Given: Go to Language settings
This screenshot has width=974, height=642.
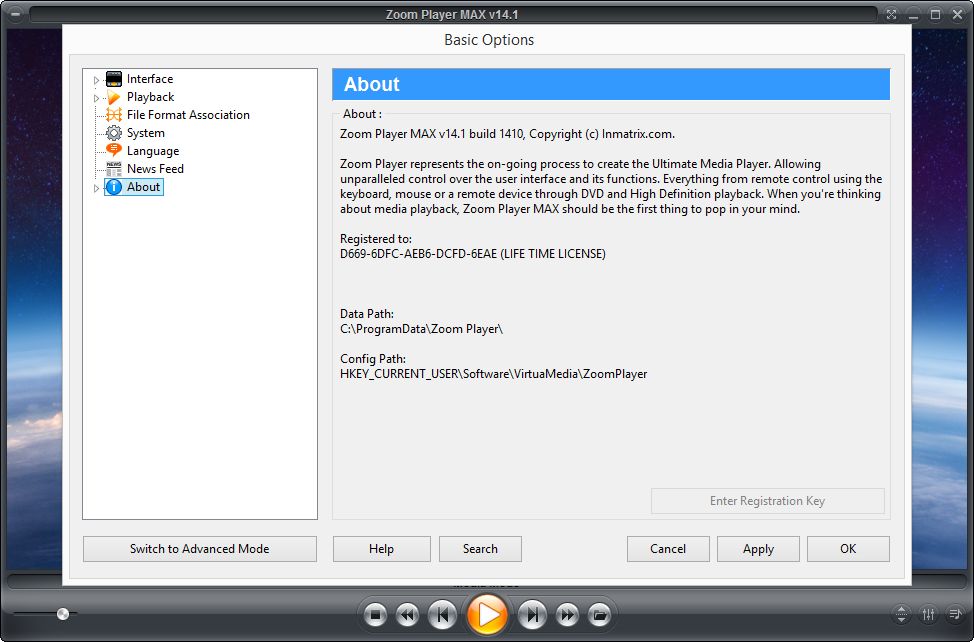Looking at the screenshot, I should tap(153, 151).
